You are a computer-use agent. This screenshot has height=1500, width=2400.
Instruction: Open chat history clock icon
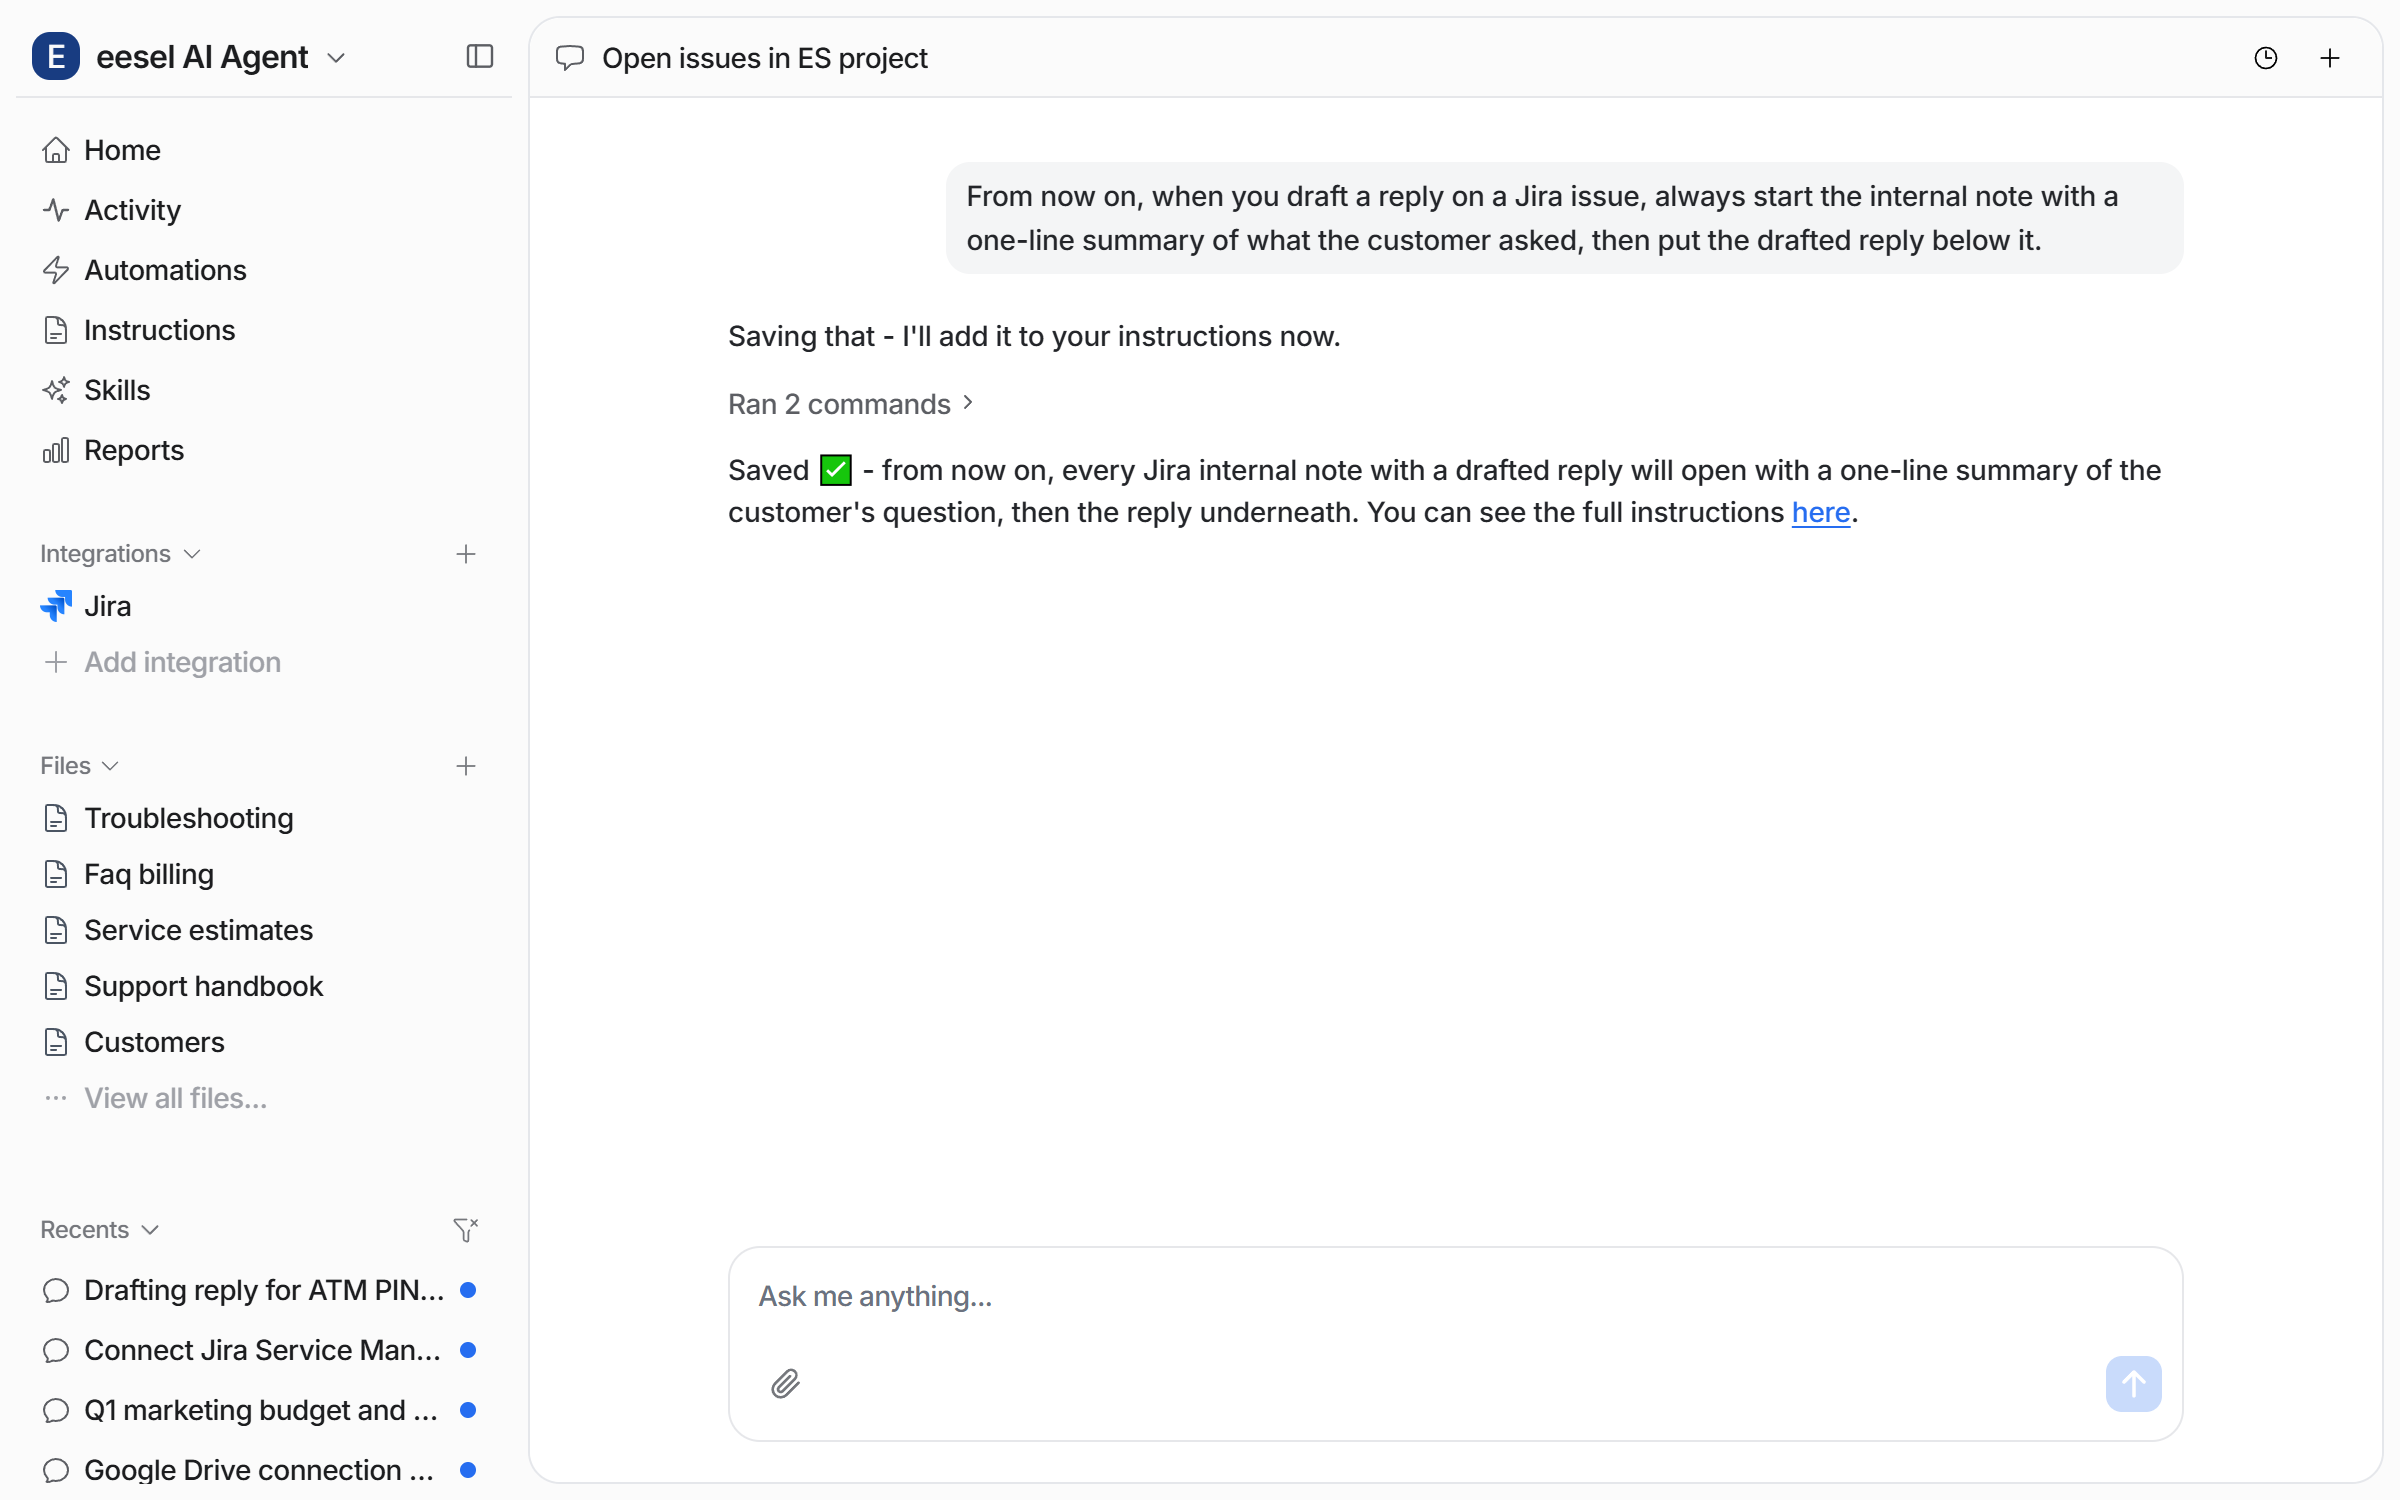click(2266, 58)
